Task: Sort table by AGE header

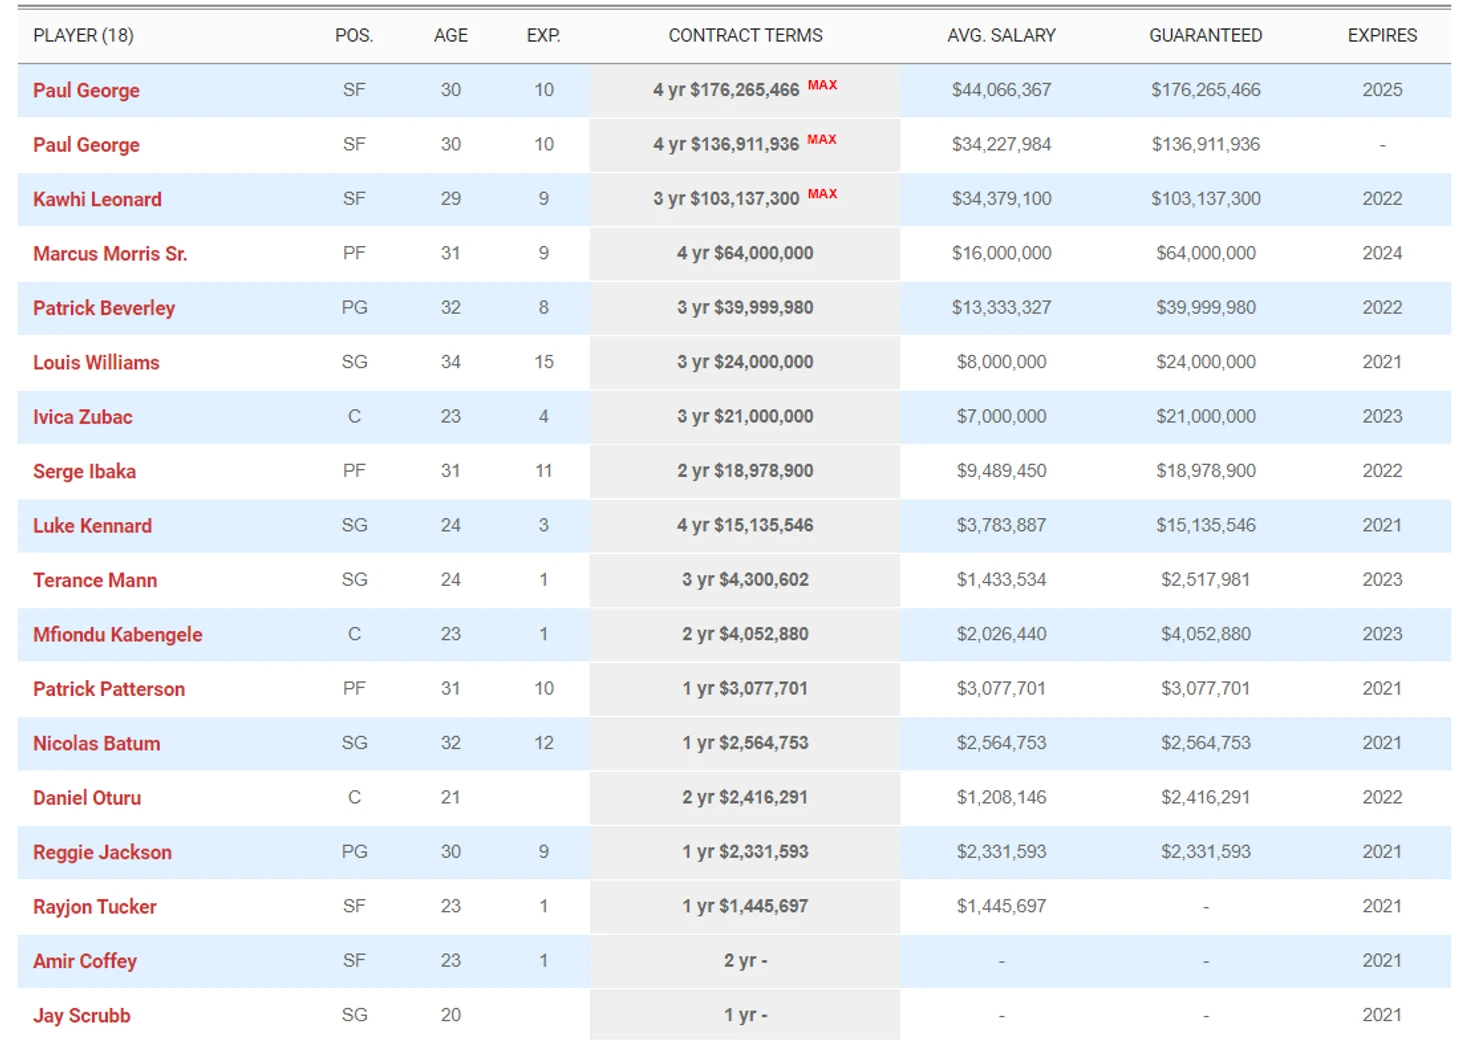Action: pyautogui.click(x=451, y=36)
